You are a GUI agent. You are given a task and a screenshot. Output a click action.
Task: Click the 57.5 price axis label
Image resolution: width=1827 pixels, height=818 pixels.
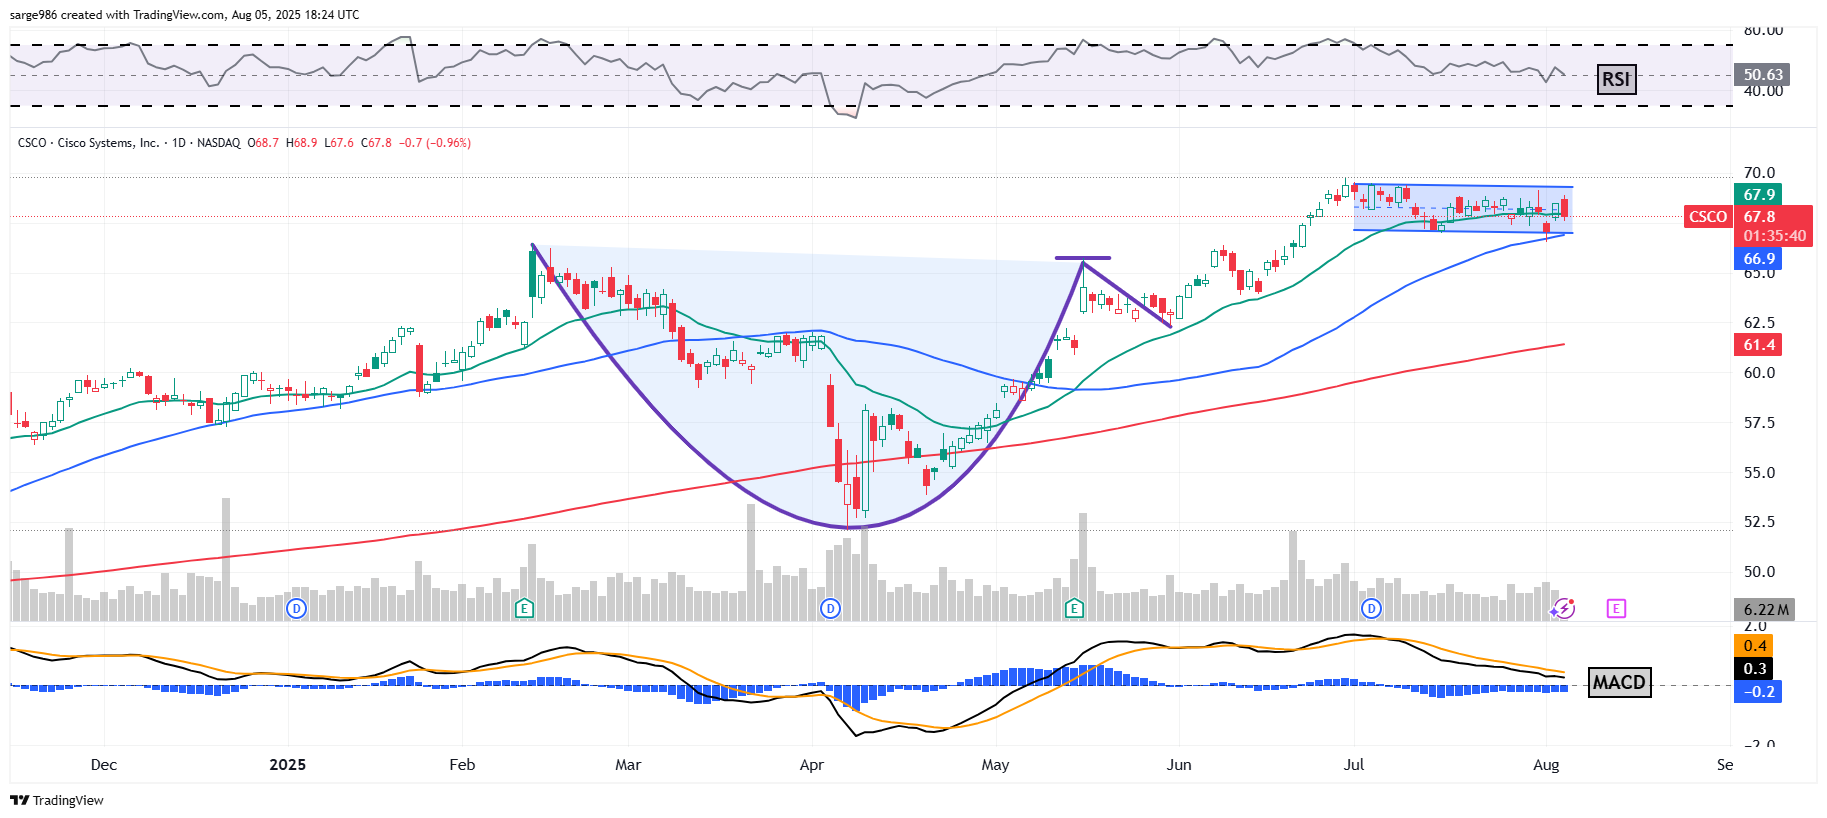(x=1759, y=423)
